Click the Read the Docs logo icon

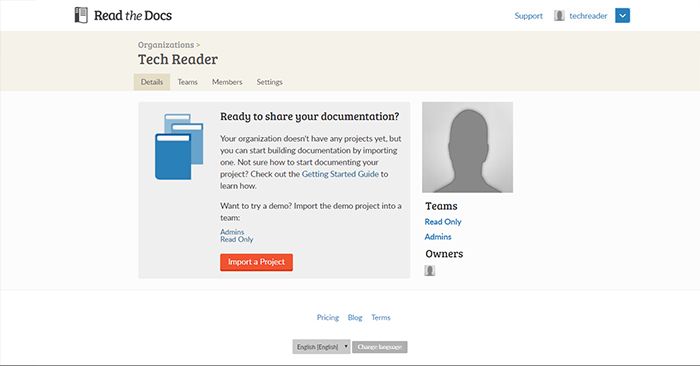[x=81, y=16]
